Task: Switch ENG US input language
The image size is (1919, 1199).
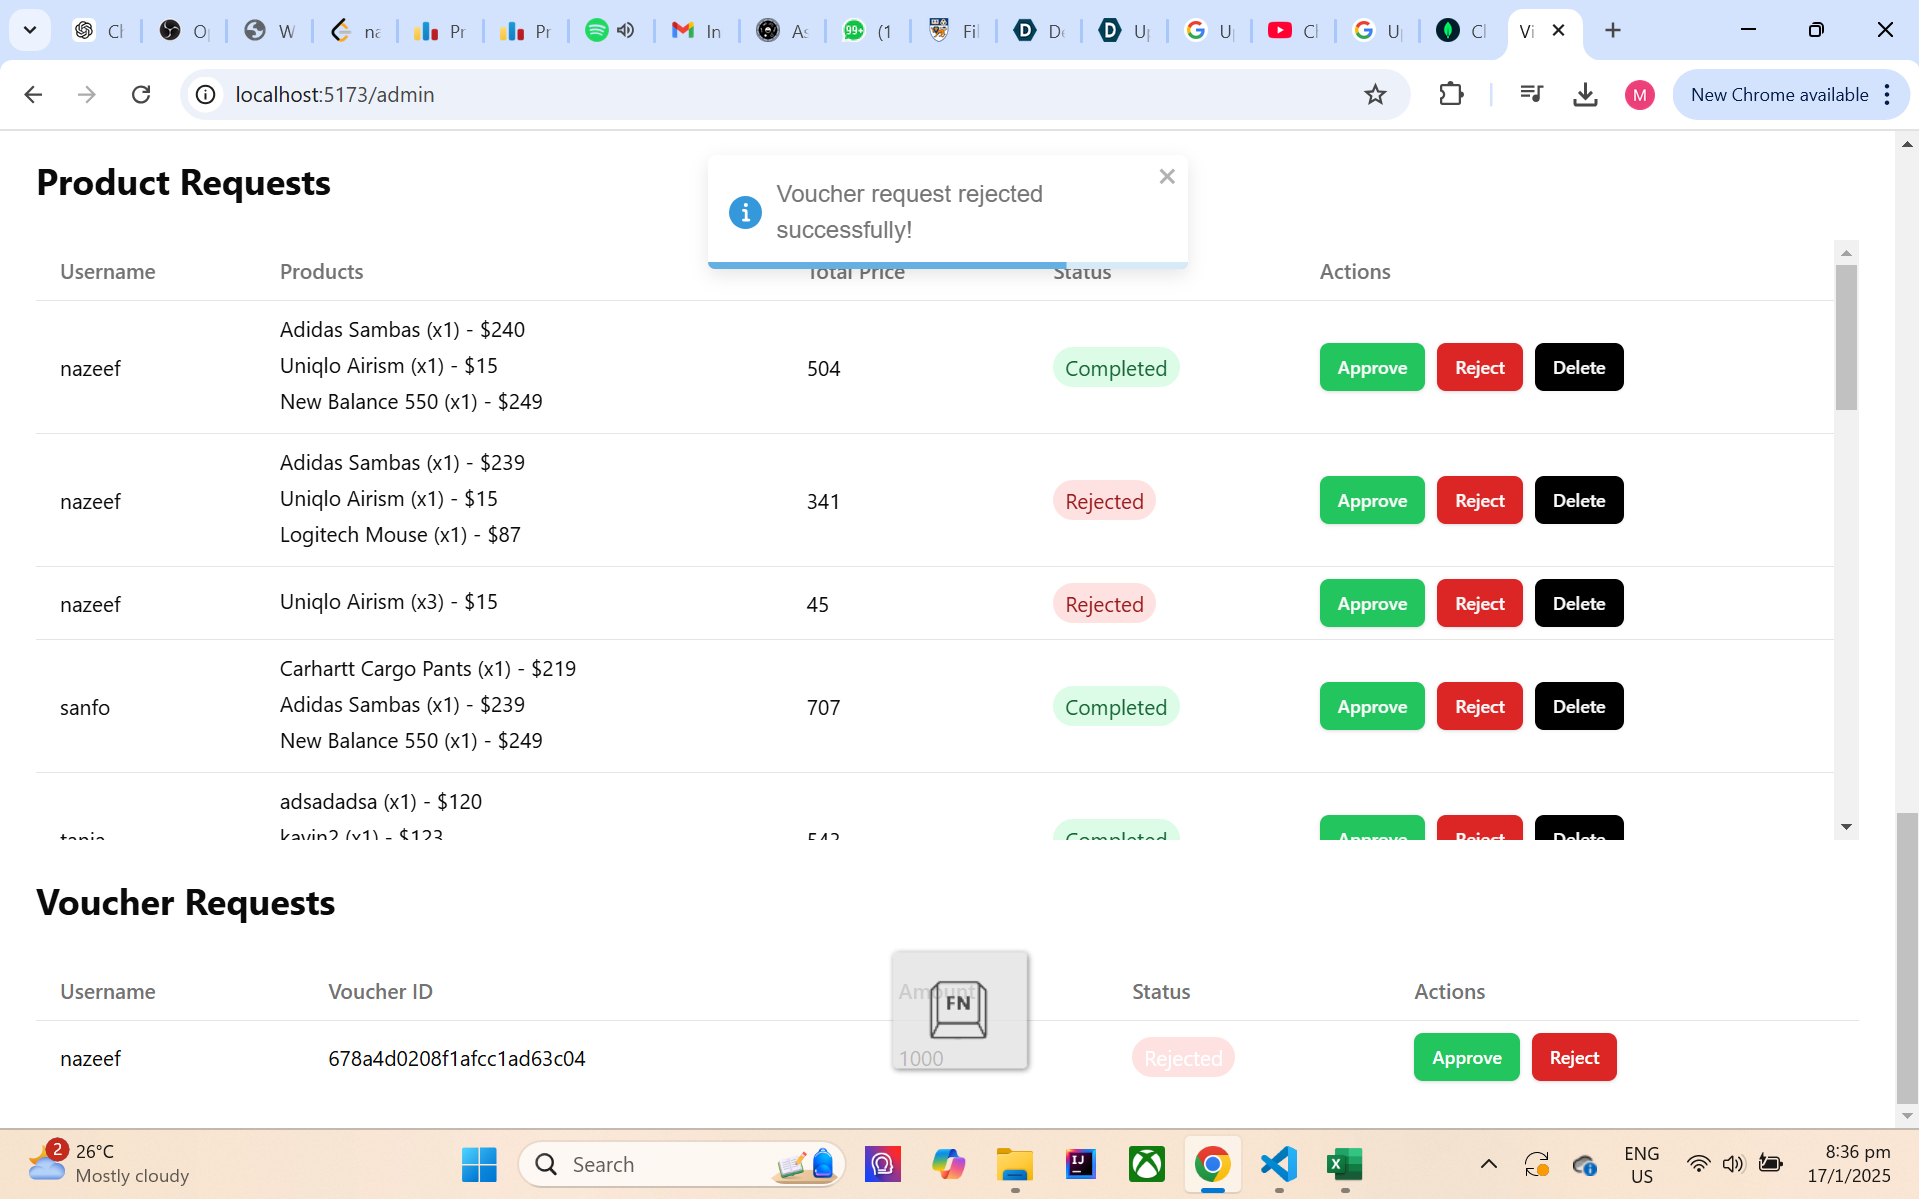Action: click(x=1641, y=1164)
